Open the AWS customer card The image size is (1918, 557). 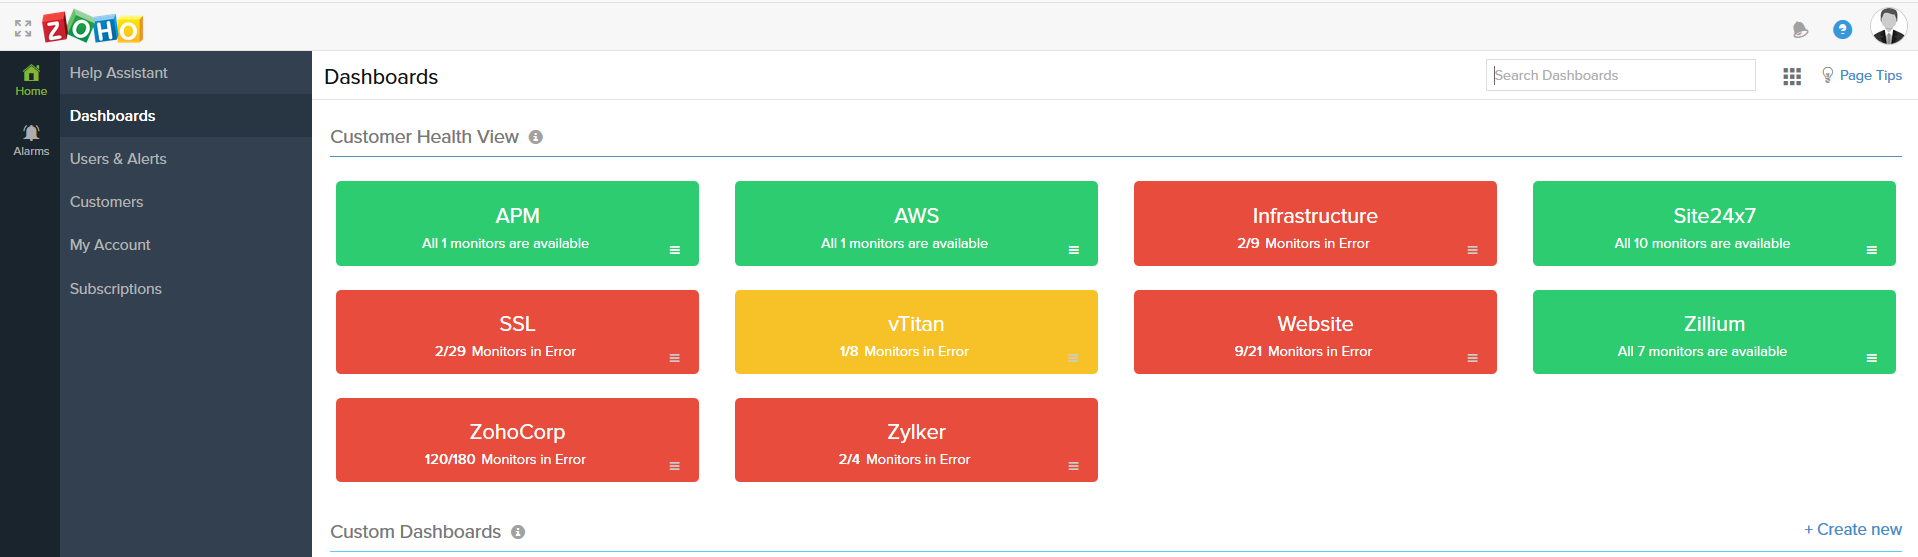pyautogui.click(x=916, y=223)
